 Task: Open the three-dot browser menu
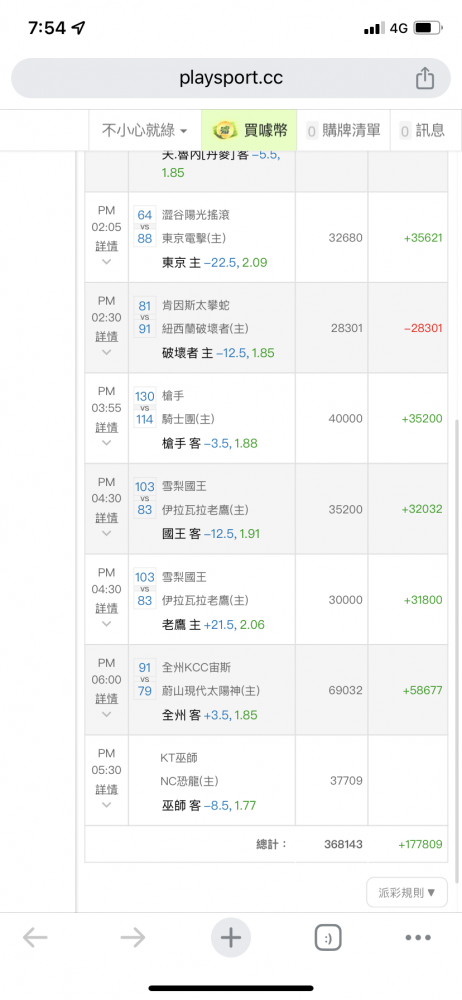coord(418,938)
